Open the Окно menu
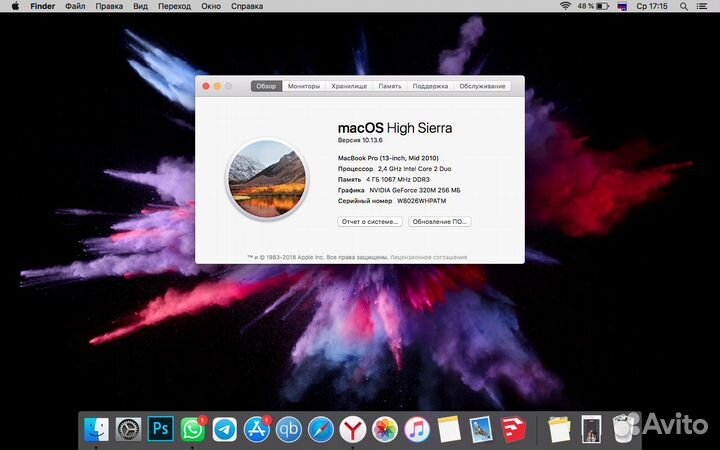The width and height of the screenshot is (720, 450). pyautogui.click(x=211, y=6)
